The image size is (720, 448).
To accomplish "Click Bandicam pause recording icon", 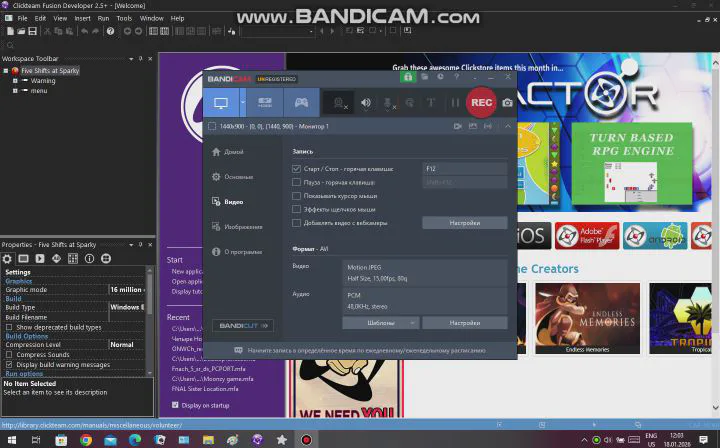I will pyautogui.click(x=455, y=103).
